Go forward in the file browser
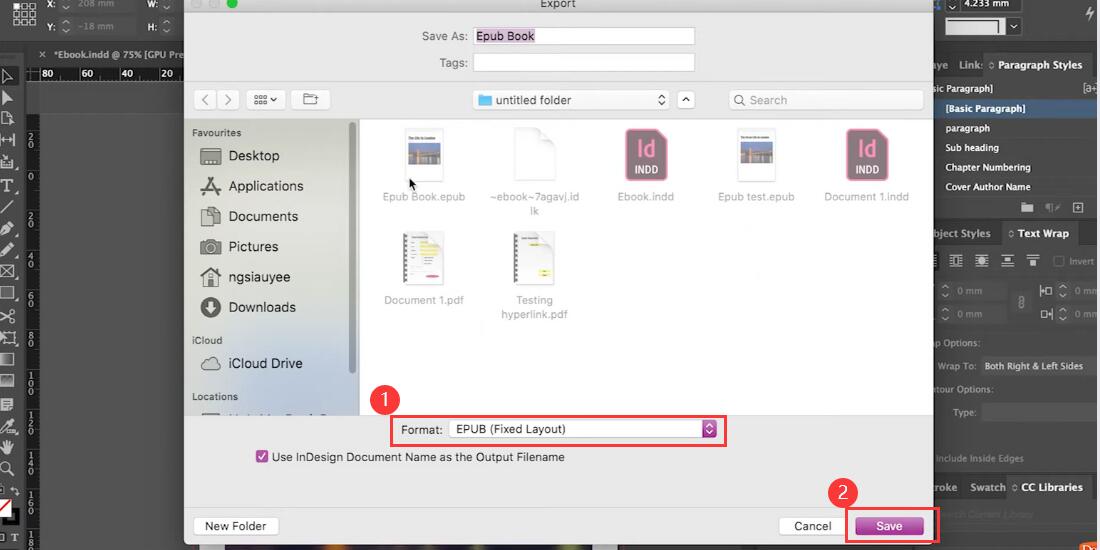 coord(228,100)
